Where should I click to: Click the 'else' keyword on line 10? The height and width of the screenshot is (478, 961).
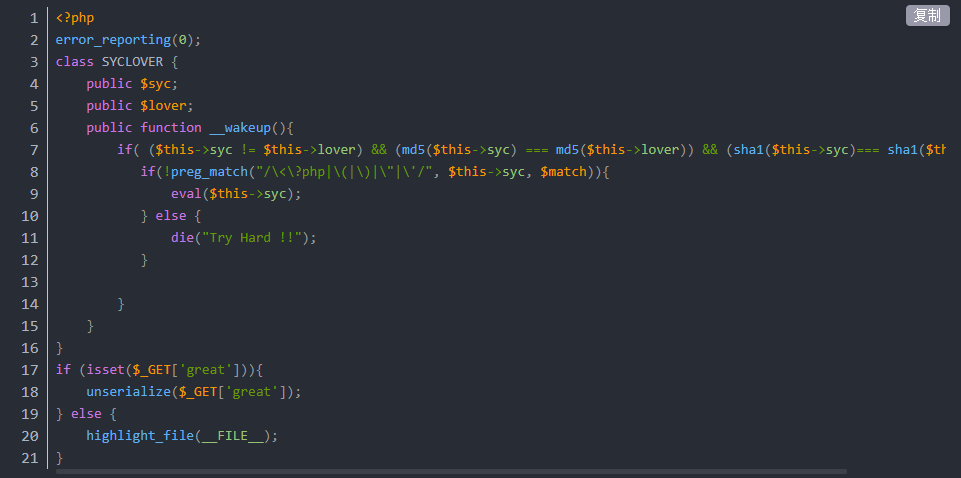click(x=171, y=216)
